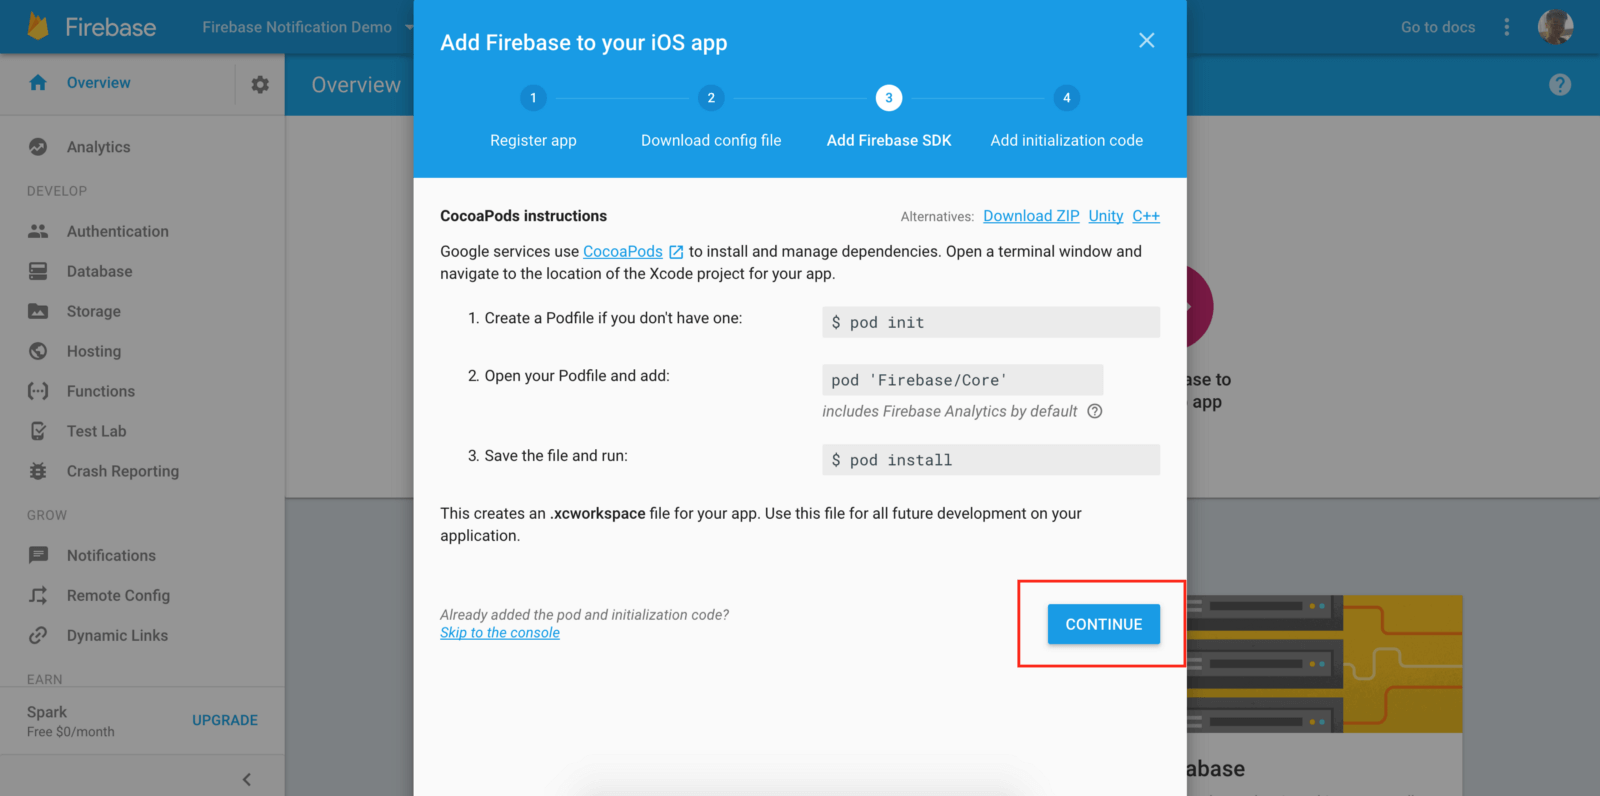Click the UPGRADE plan button
This screenshot has height=796, width=1600.
point(225,720)
